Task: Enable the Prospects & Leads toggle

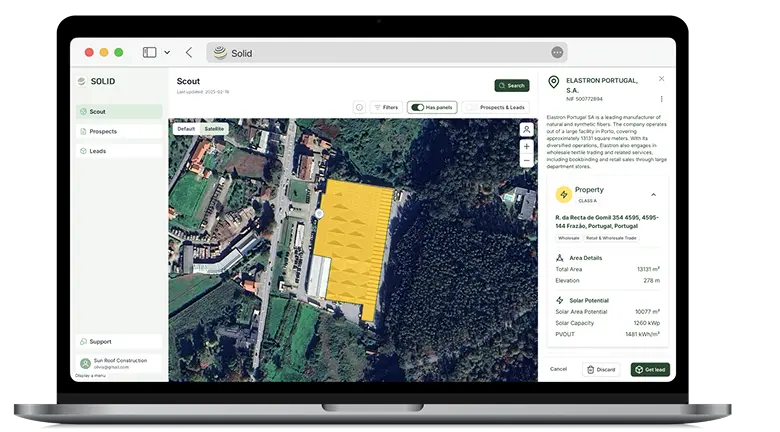Action: [470, 107]
